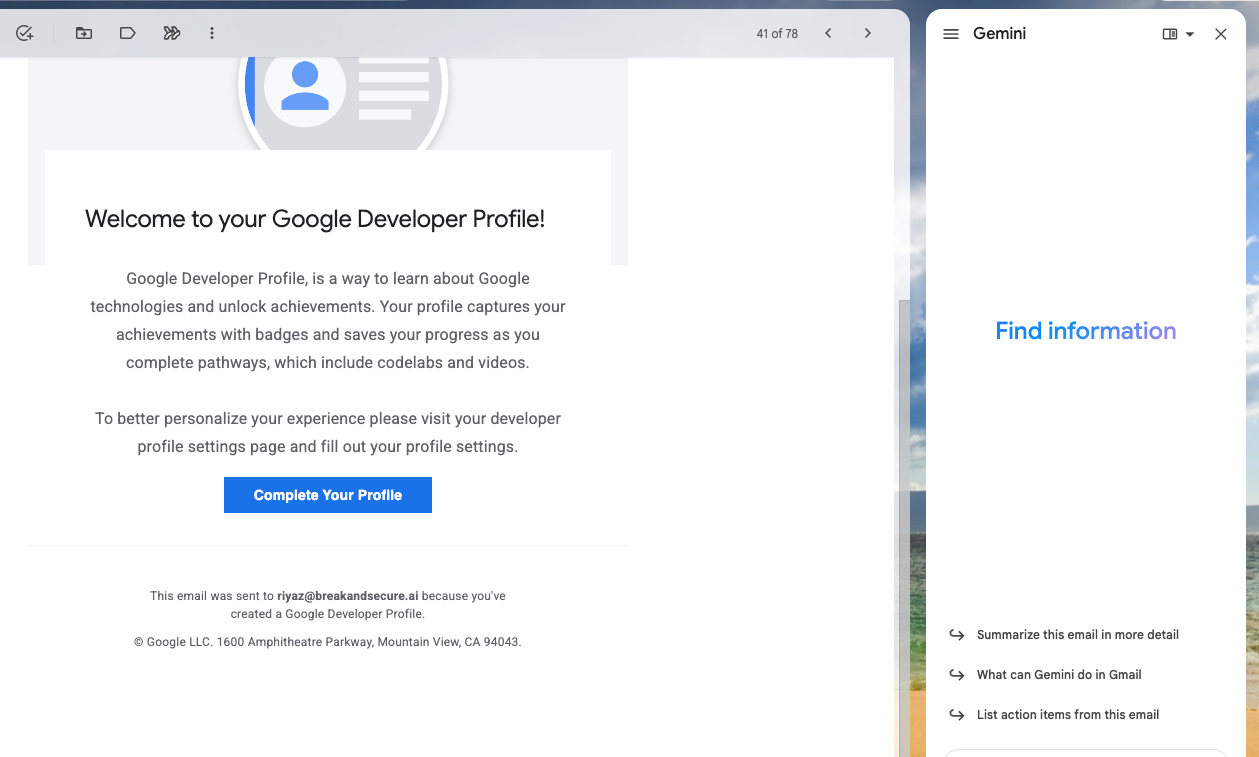The height and width of the screenshot is (757, 1259).
Task: Click the 41 of 78 counter
Action: point(777,34)
